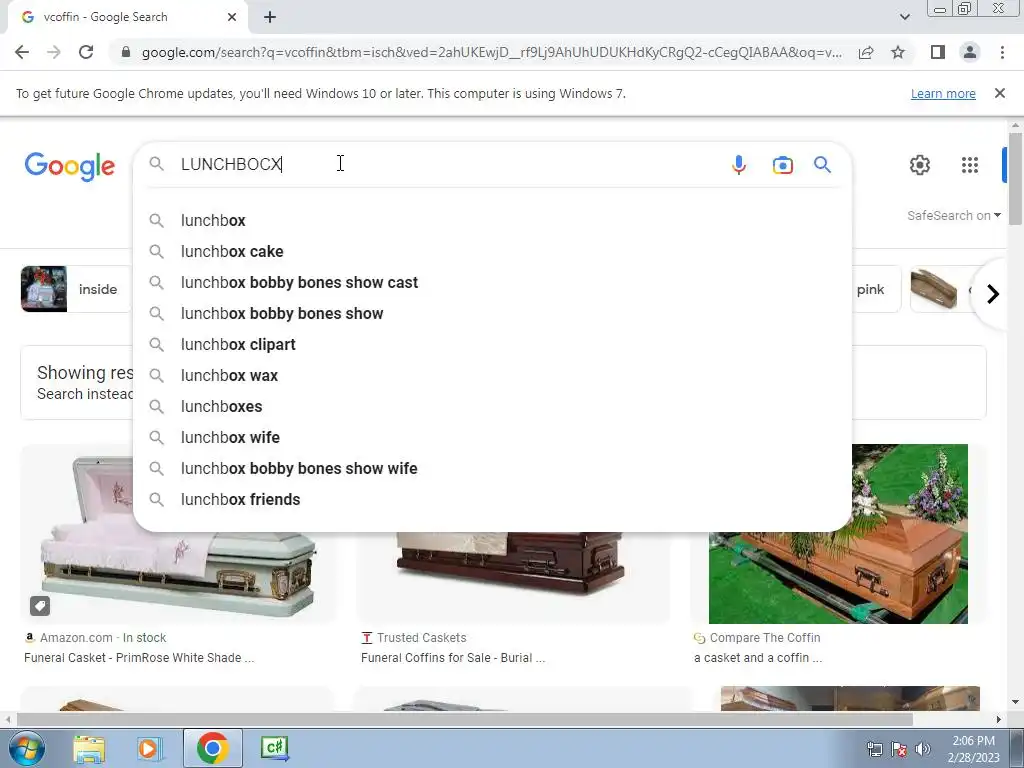This screenshot has width=1024, height=768.
Task: Reload the page with the refresh icon
Action: 86,52
